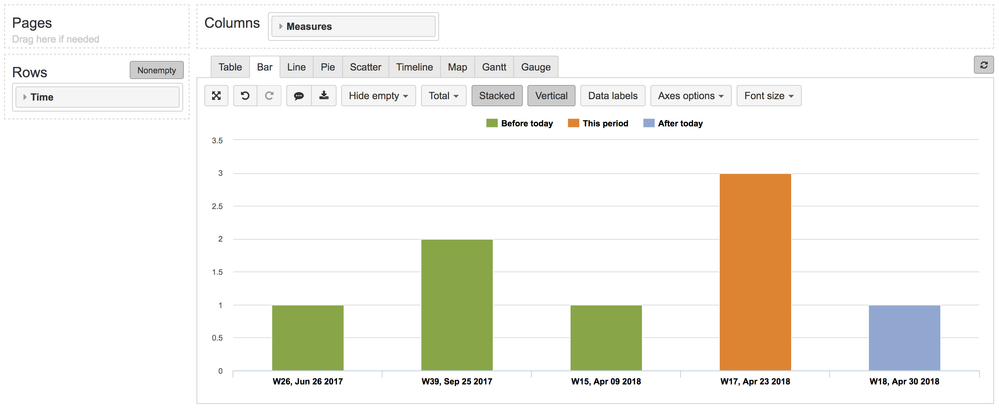999x409 pixels.
Task: Click the refresh icon at top right
Action: click(x=984, y=65)
